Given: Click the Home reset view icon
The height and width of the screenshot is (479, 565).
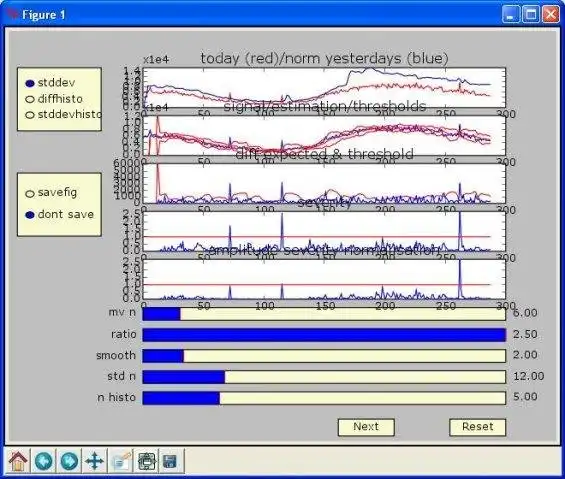Looking at the screenshot, I should coord(17,460).
